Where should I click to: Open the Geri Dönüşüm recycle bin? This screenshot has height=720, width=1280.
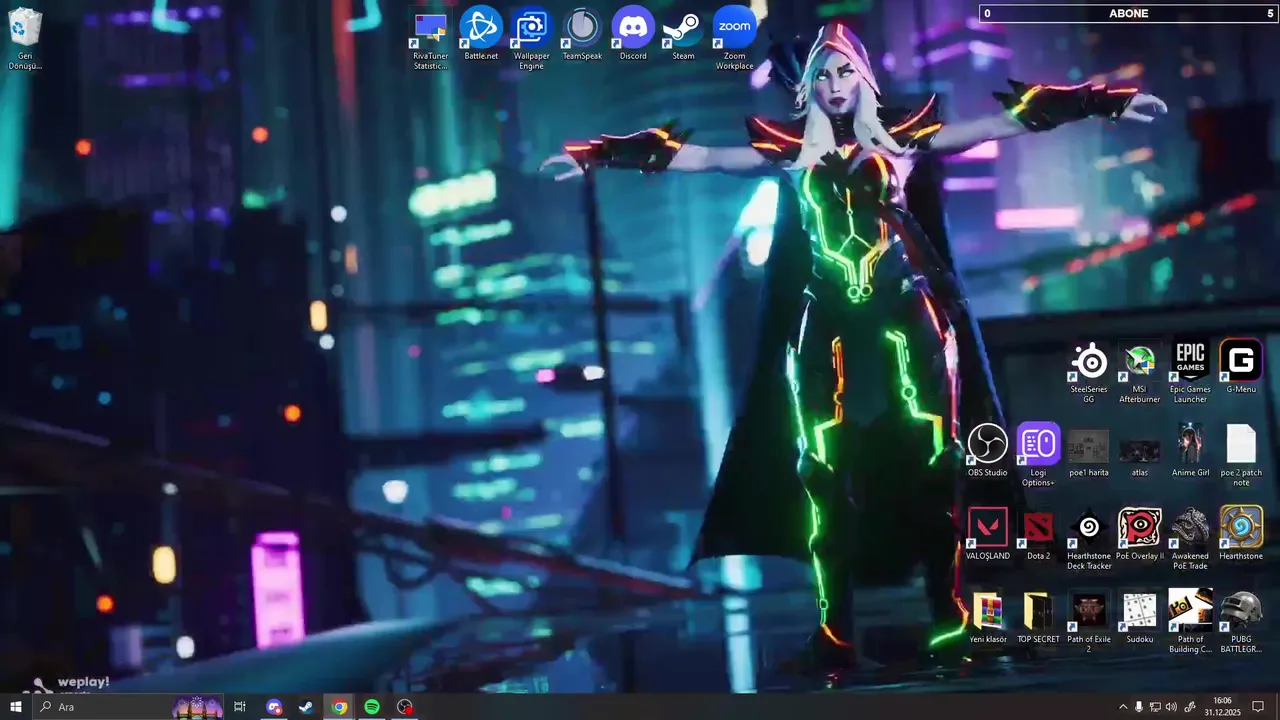[x=25, y=40]
